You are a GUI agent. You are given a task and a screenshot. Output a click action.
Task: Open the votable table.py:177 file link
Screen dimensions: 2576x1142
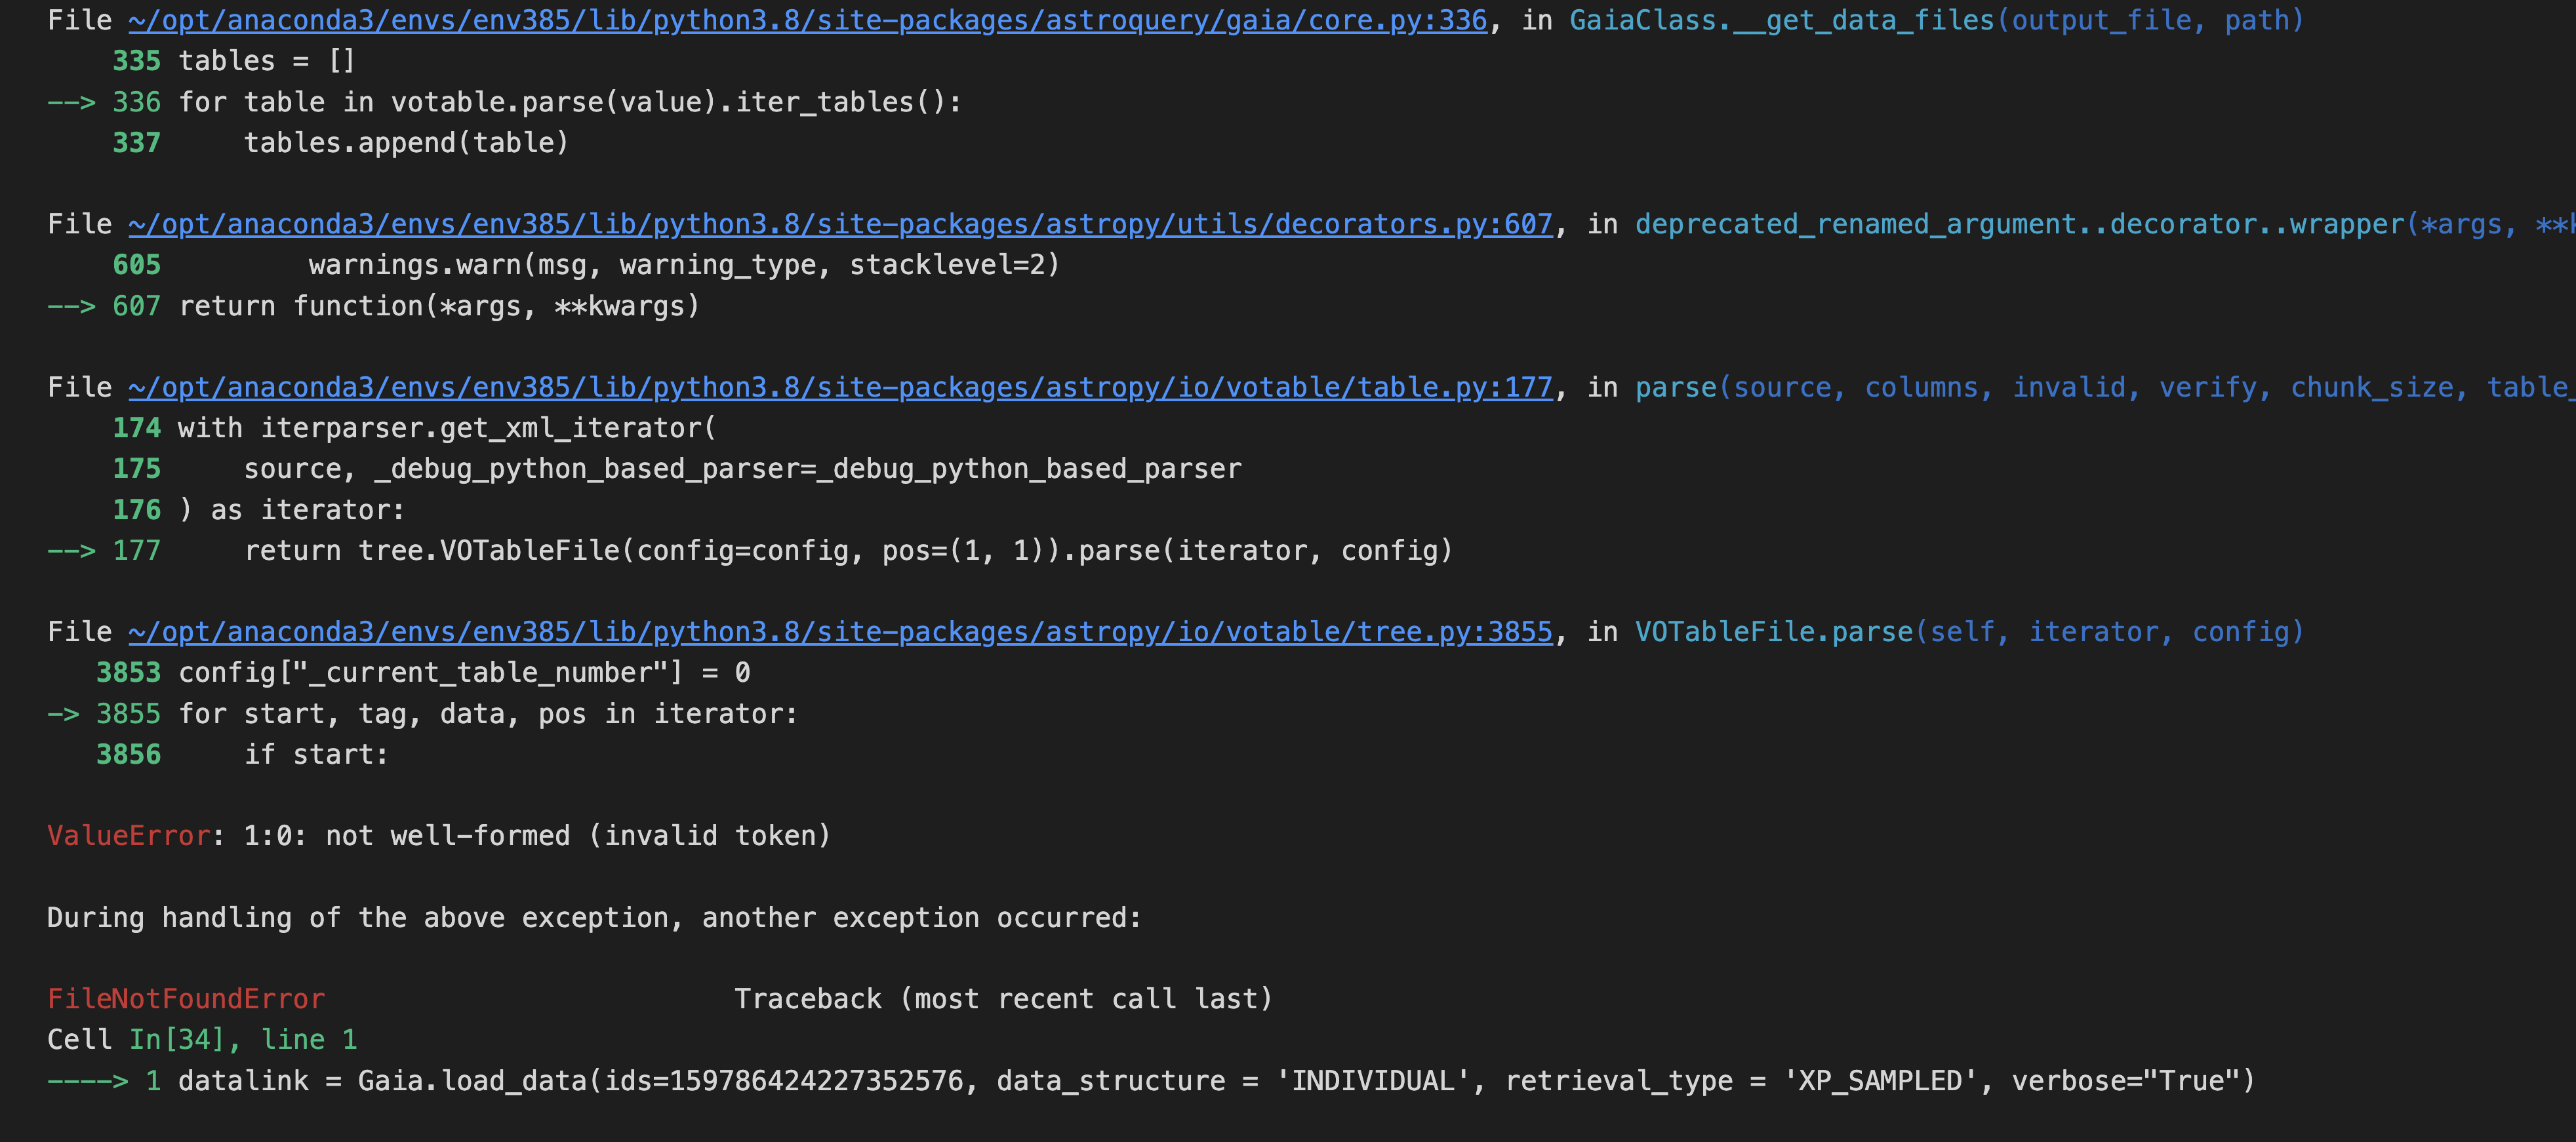pyautogui.click(x=840, y=387)
